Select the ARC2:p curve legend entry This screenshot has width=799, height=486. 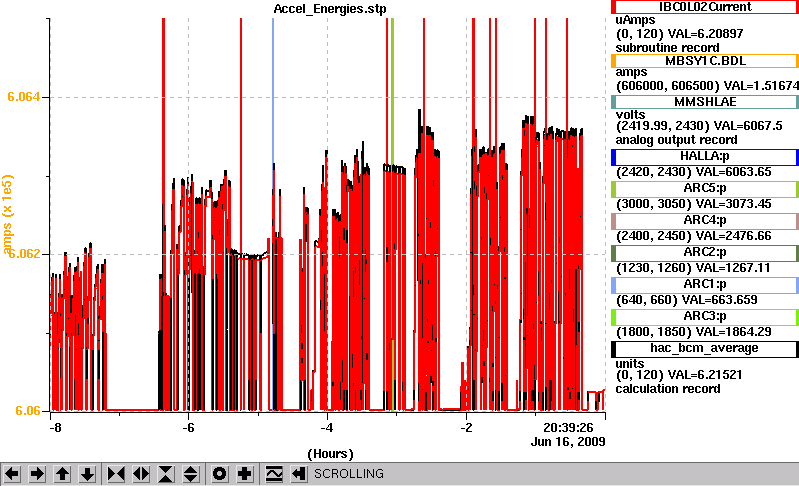pyautogui.click(x=705, y=253)
